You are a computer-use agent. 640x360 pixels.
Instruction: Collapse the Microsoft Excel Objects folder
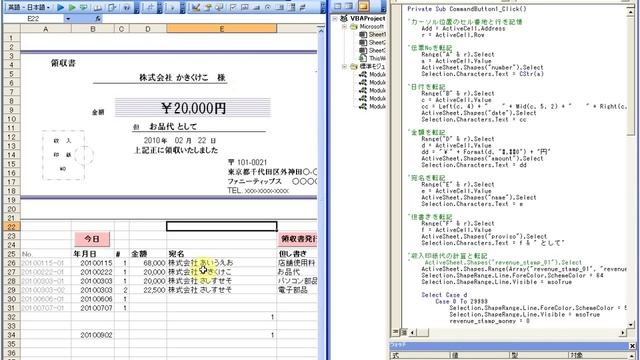344,27
